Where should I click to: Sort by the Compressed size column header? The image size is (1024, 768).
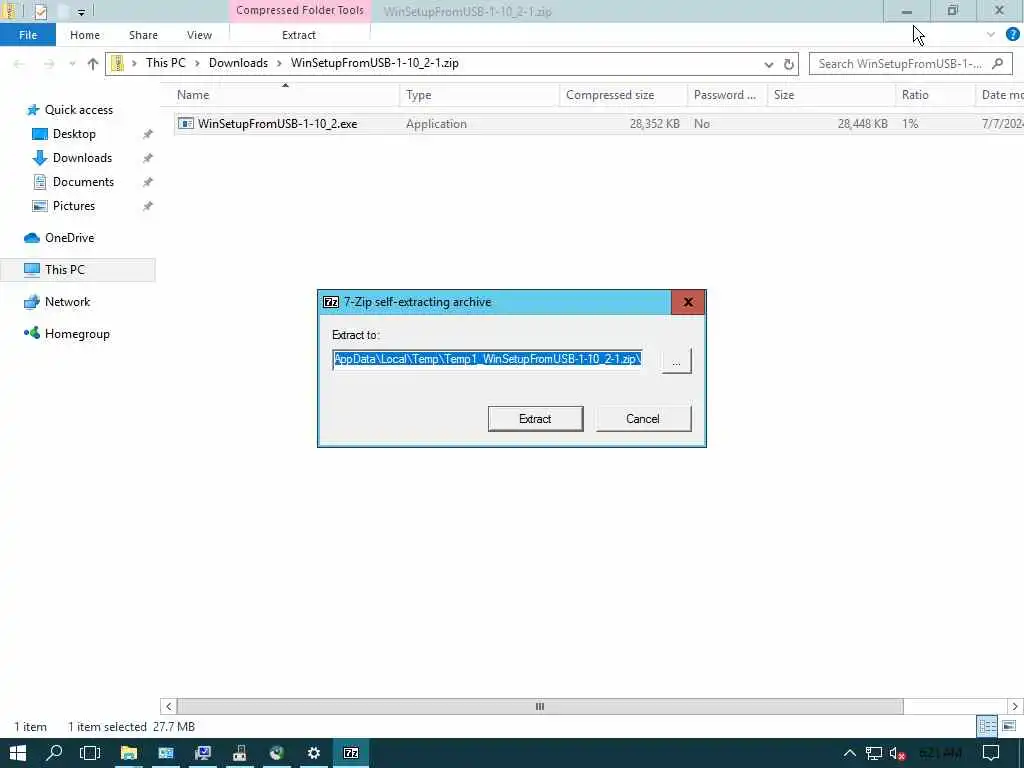click(623, 95)
